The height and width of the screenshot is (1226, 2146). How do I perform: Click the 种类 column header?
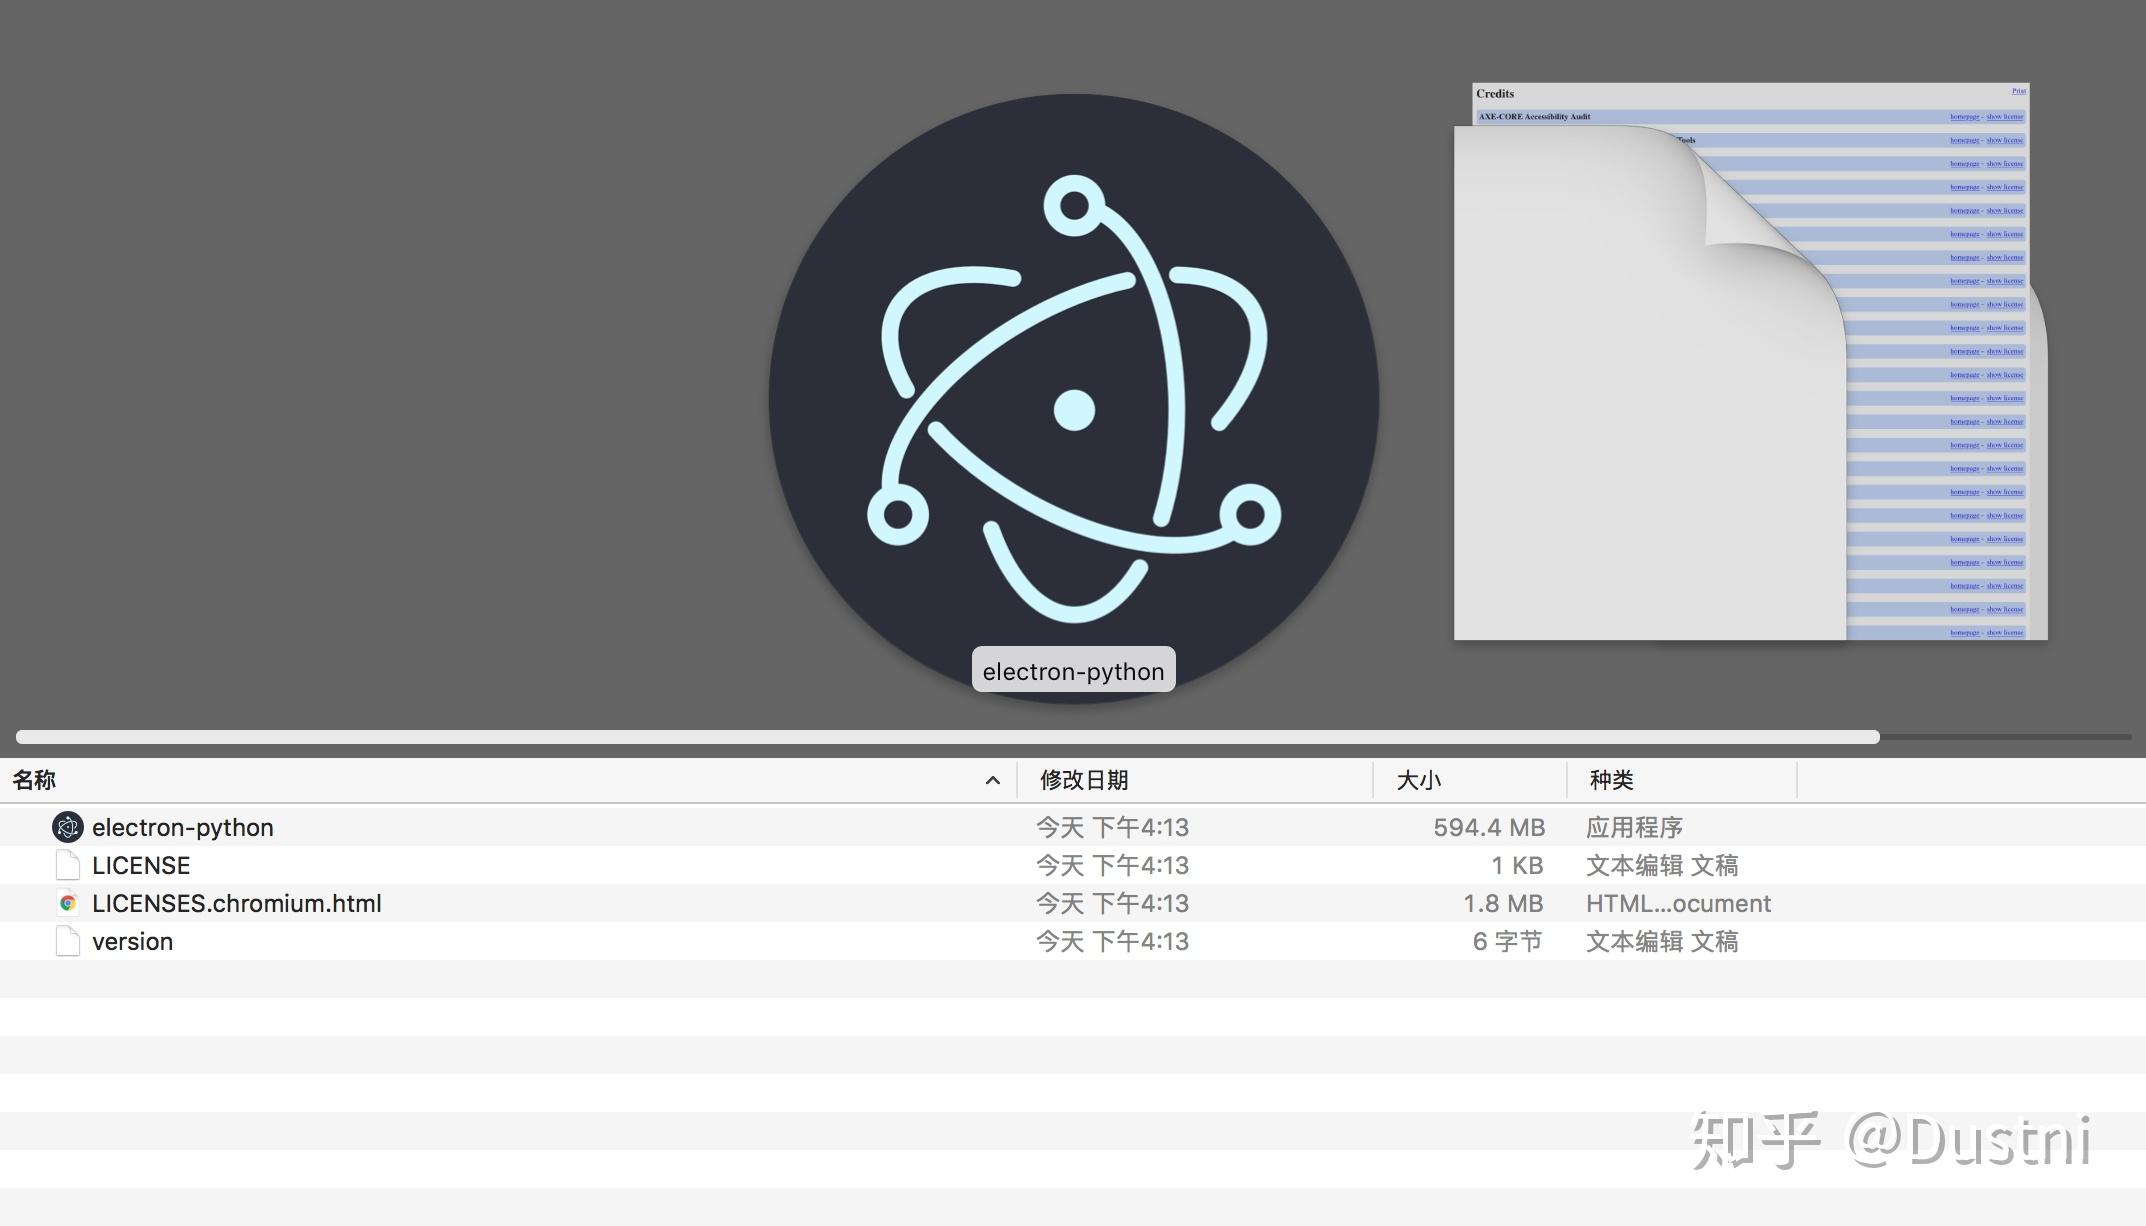[1613, 779]
